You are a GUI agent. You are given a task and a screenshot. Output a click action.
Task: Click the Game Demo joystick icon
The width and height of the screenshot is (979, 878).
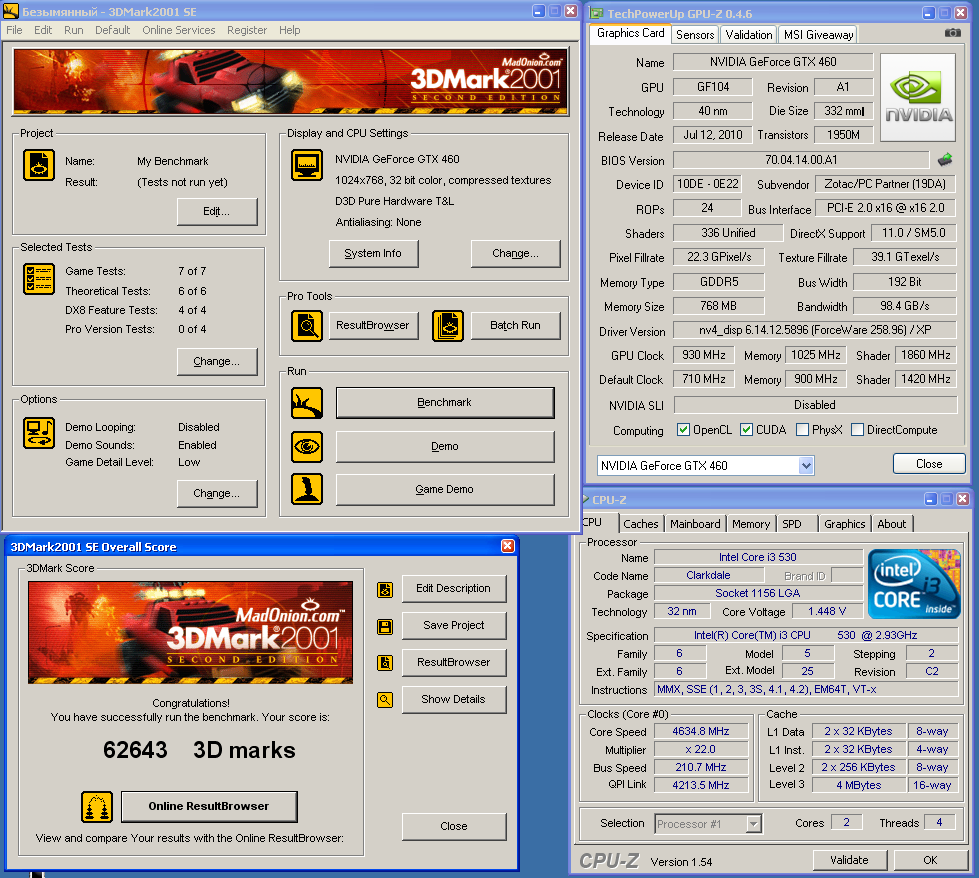coord(307,489)
